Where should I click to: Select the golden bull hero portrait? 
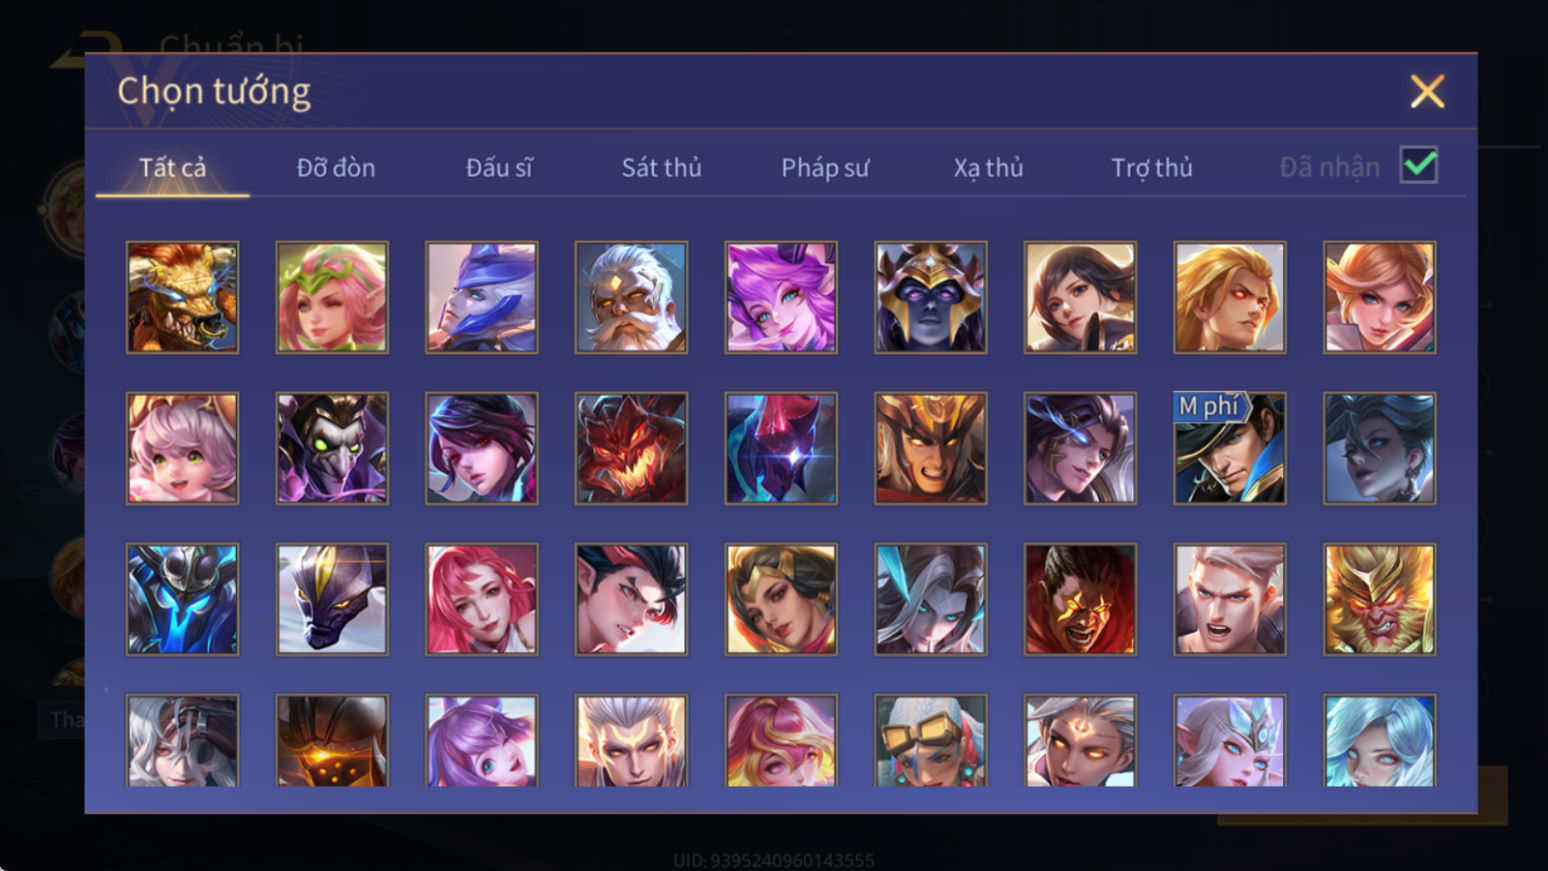coord(182,297)
